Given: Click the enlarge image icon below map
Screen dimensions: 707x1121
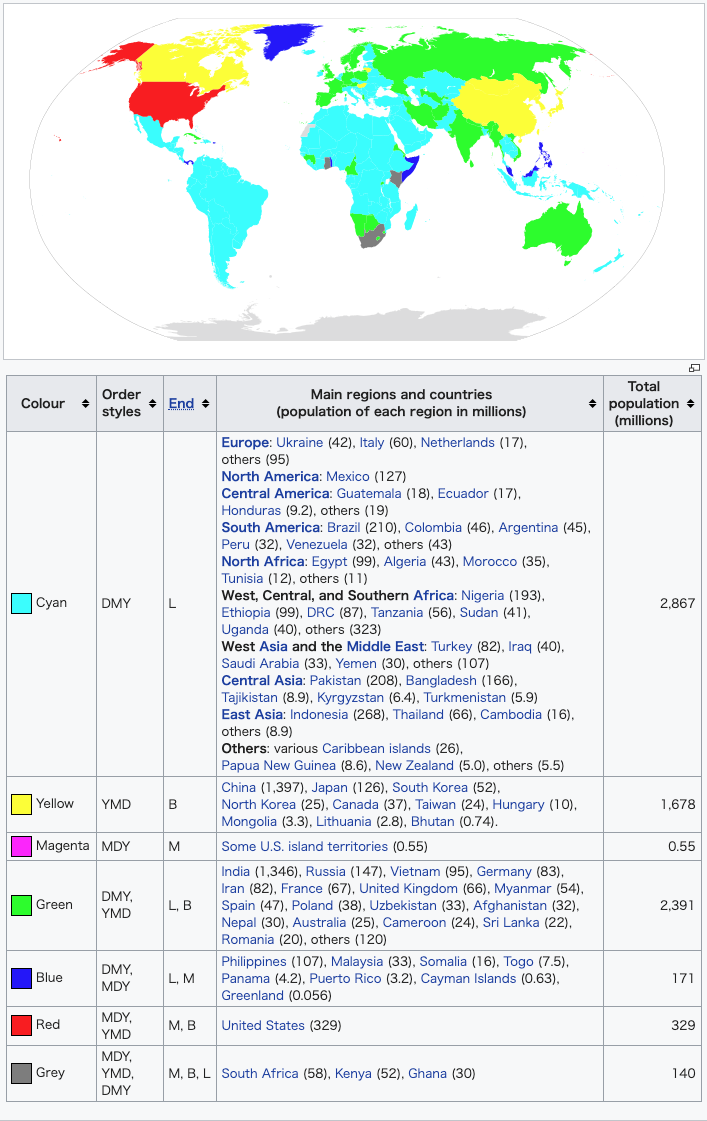Looking at the screenshot, I should point(694,368).
